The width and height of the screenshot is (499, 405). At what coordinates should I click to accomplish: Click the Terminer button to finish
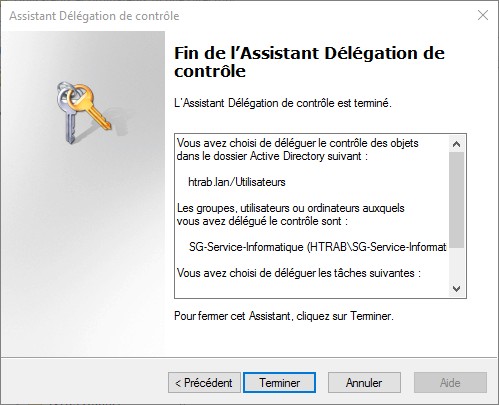(x=279, y=382)
